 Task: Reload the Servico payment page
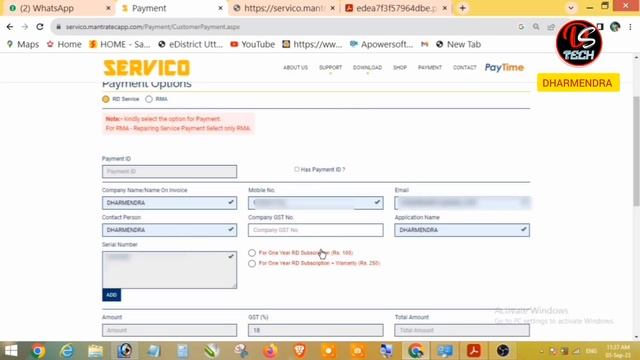pos(40,27)
